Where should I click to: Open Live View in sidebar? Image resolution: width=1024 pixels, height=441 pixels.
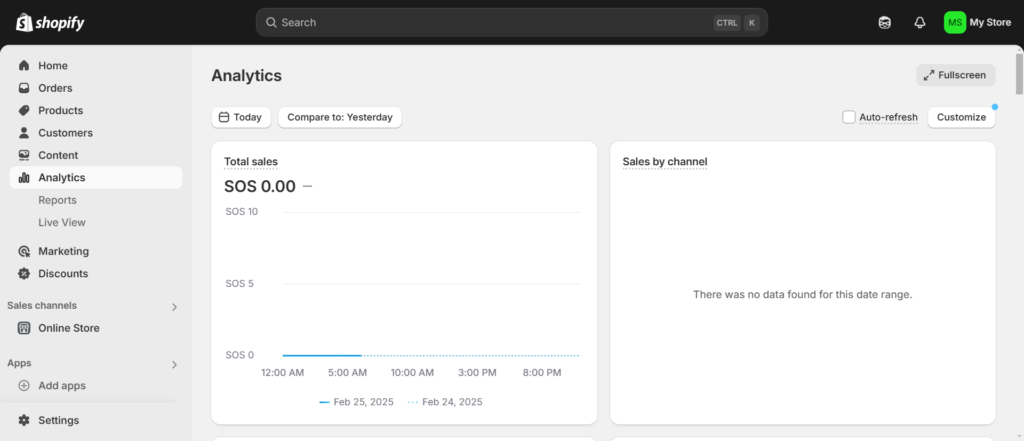[62, 223]
